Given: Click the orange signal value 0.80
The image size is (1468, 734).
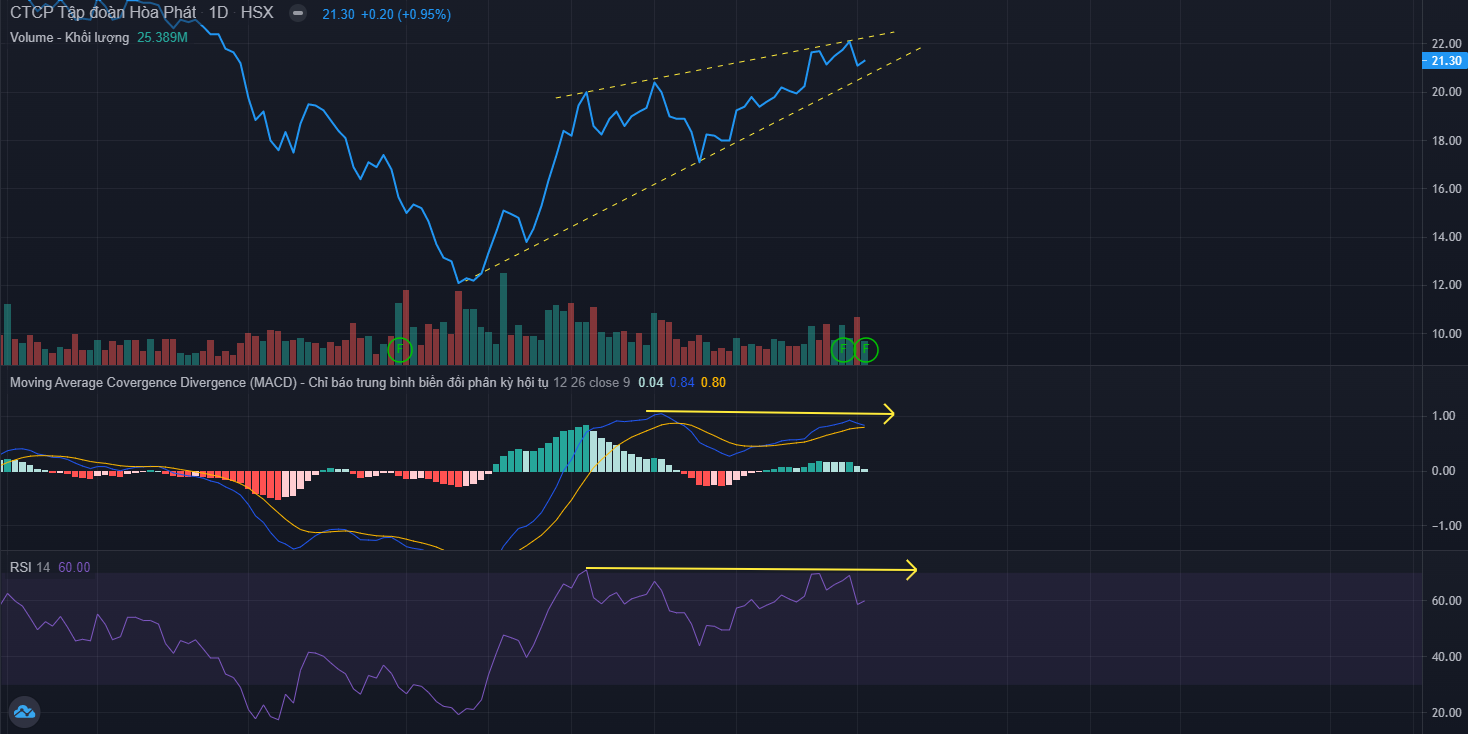Looking at the screenshot, I should coord(713,382).
